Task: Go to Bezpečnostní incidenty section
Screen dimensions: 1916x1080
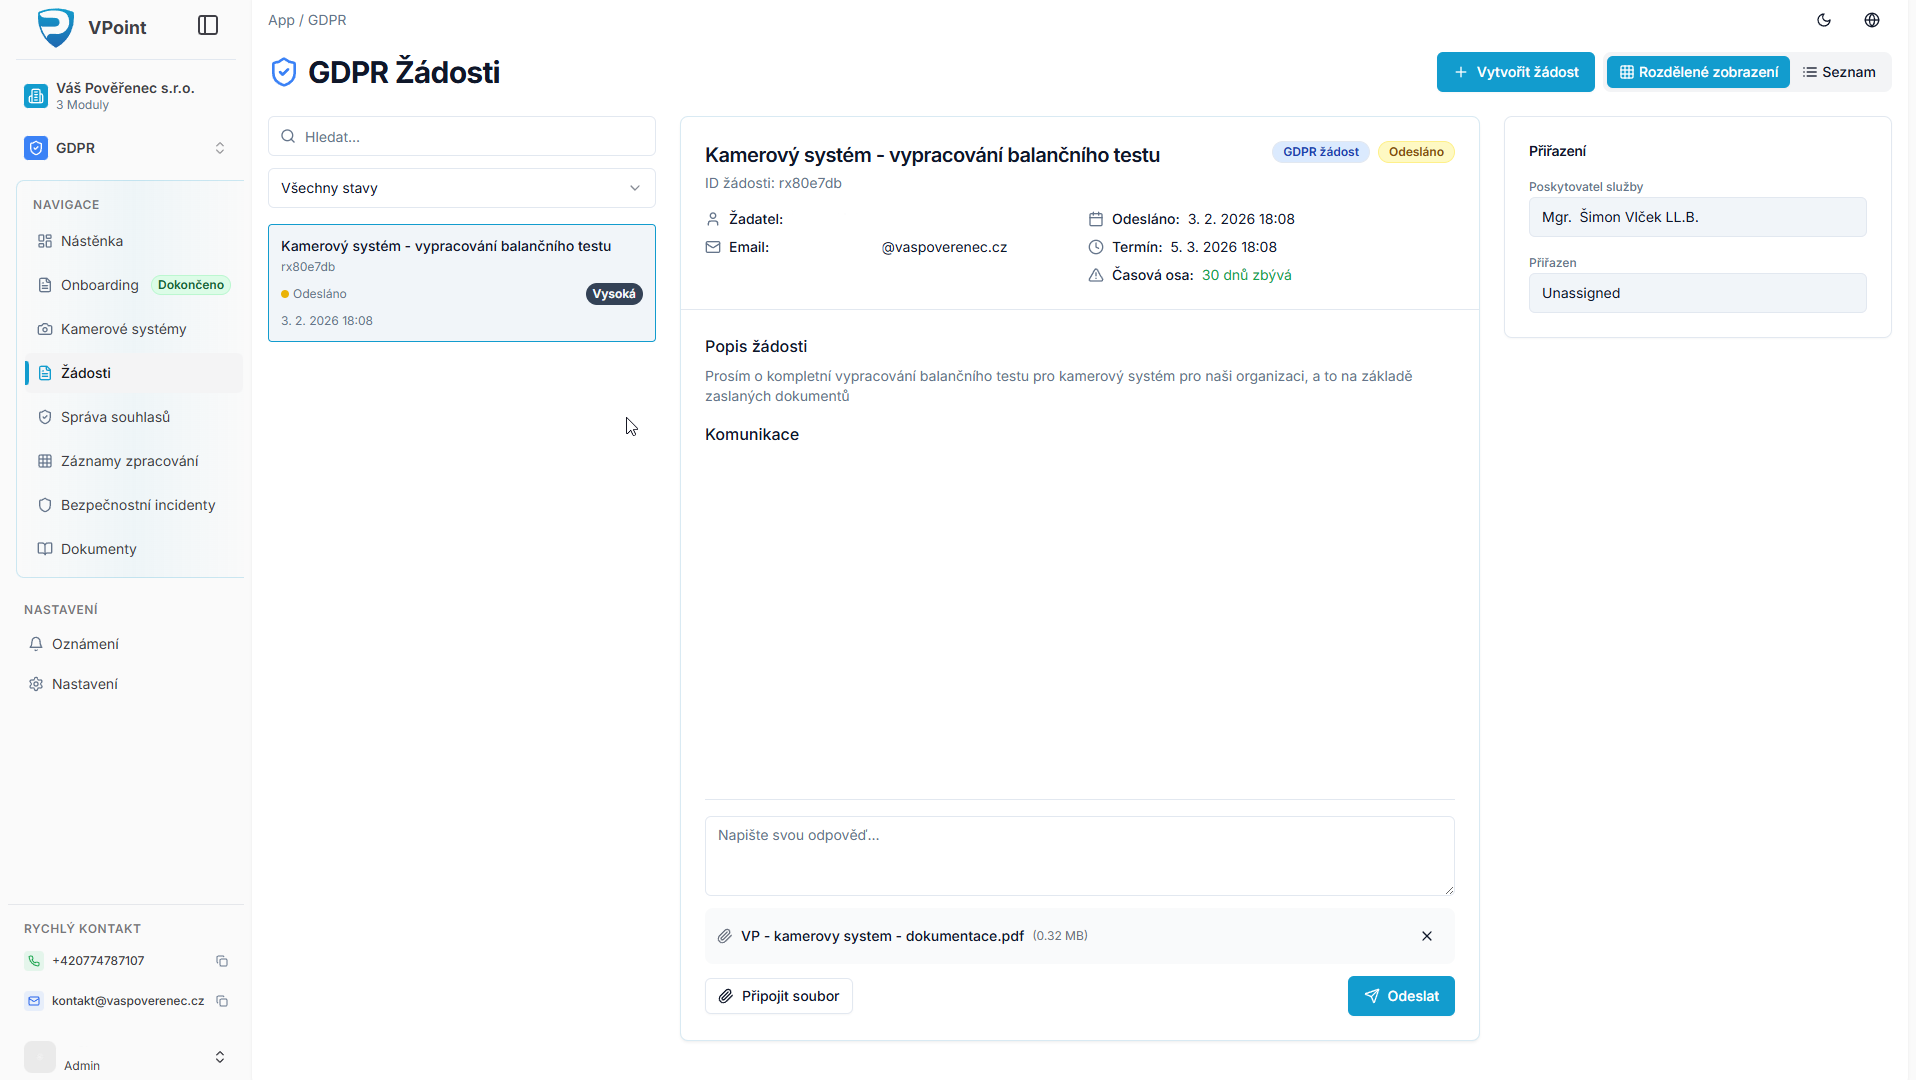Action: (138, 505)
